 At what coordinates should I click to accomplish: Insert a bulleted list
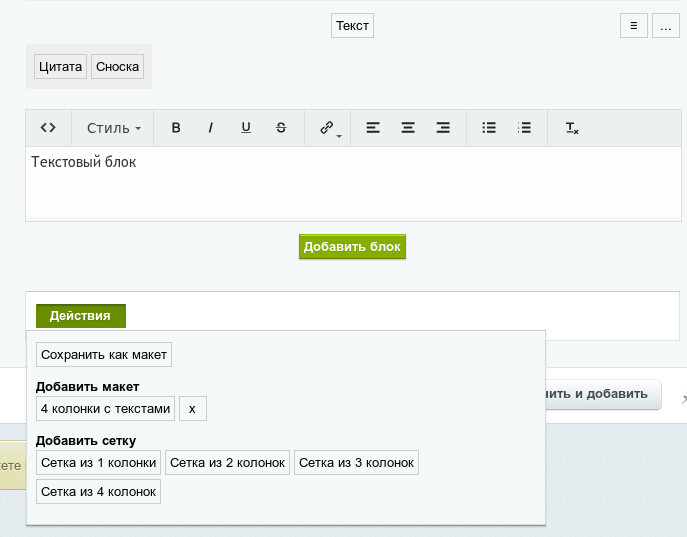(489, 128)
